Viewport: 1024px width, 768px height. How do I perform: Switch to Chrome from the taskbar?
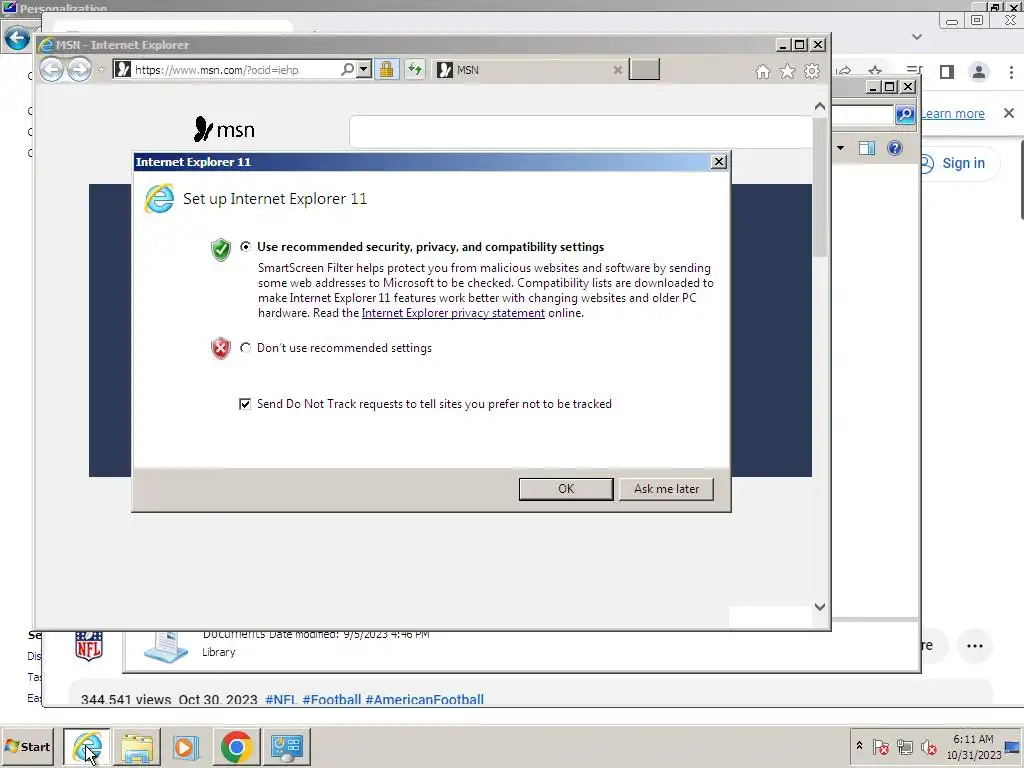236,746
